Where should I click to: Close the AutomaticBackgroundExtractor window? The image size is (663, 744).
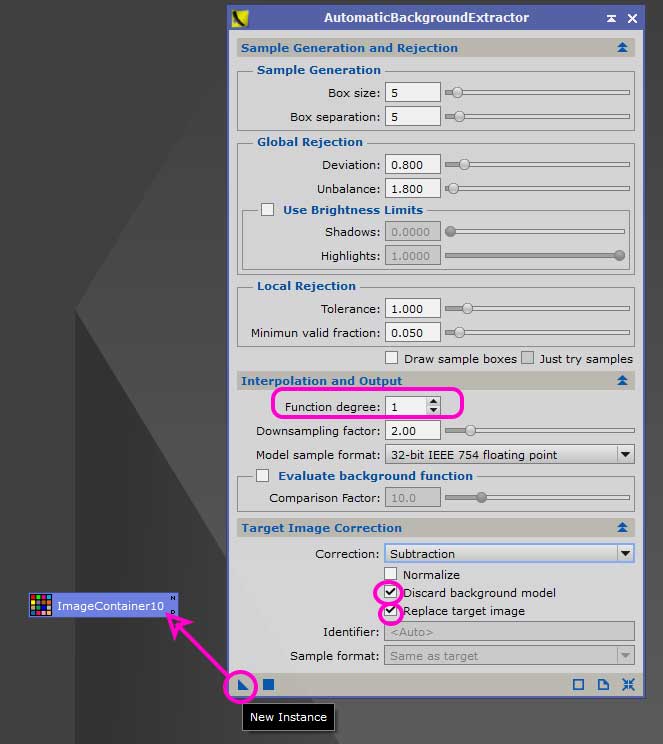[632, 19]
